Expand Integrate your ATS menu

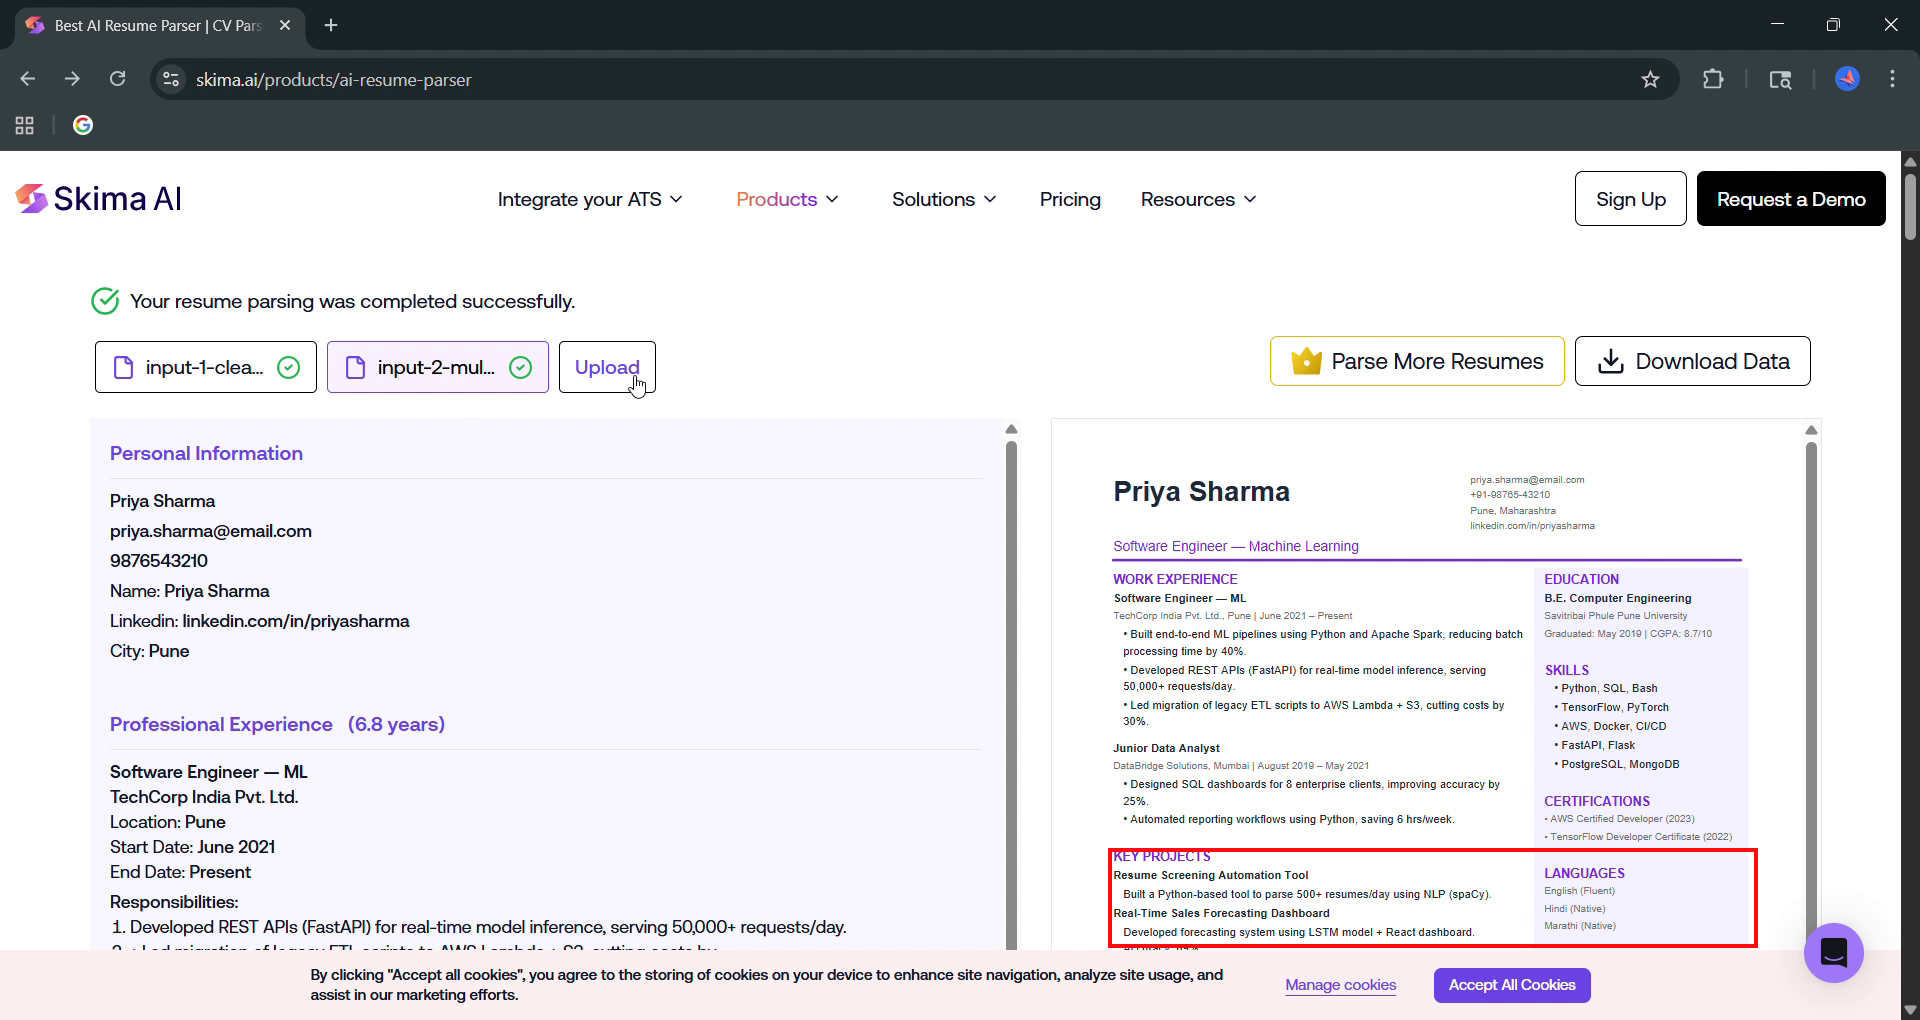tap(590, 199)
